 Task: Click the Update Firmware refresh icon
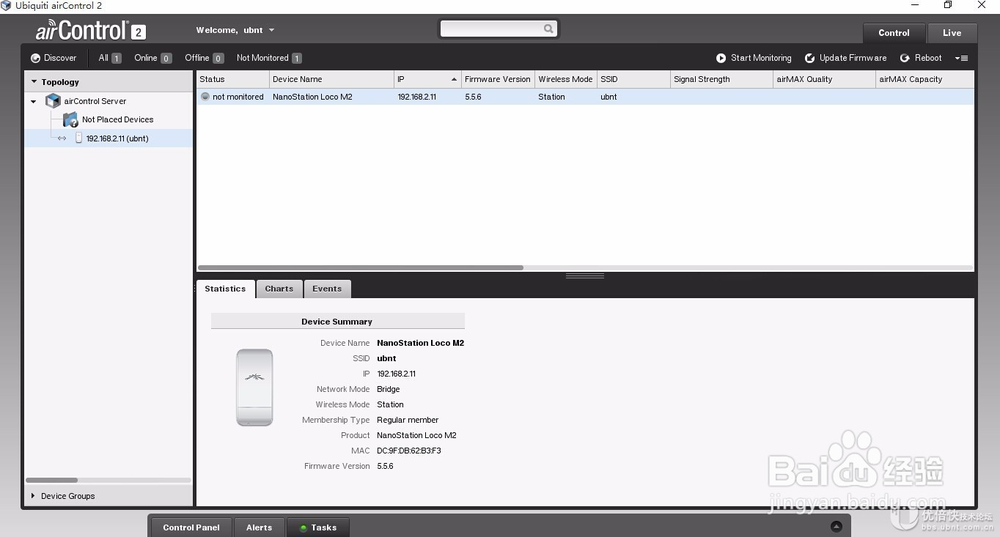[x=809, y=58]
